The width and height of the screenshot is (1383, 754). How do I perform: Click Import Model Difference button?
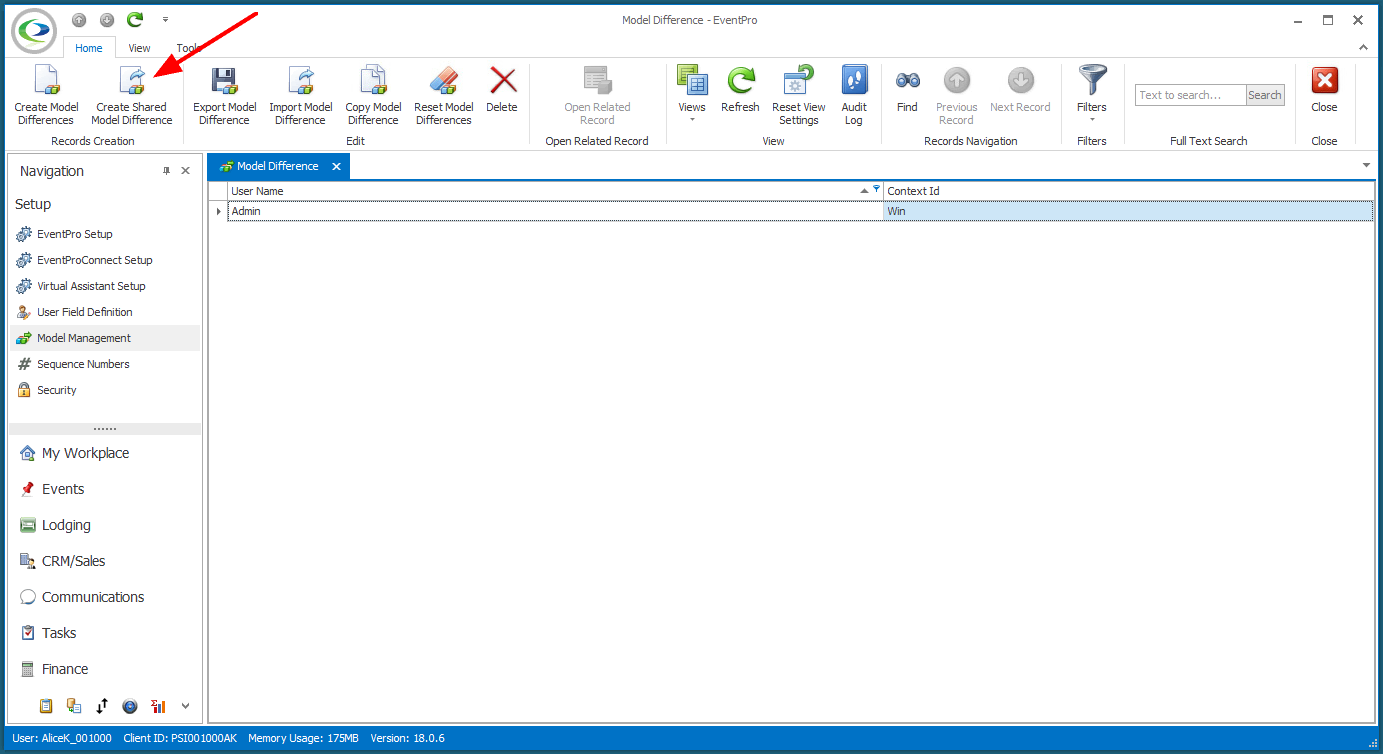point(300,96)
